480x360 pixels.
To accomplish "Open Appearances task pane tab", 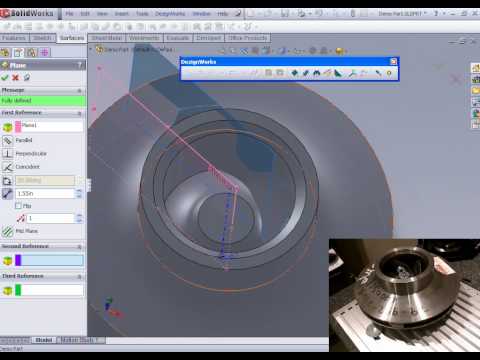I will 475,113.
